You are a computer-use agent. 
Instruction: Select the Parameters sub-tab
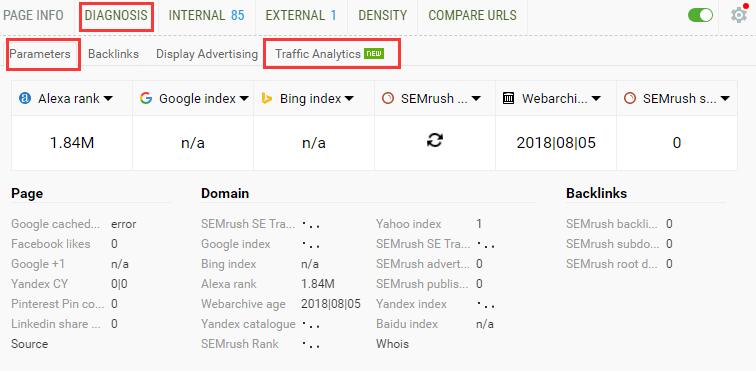click(40, 54)
